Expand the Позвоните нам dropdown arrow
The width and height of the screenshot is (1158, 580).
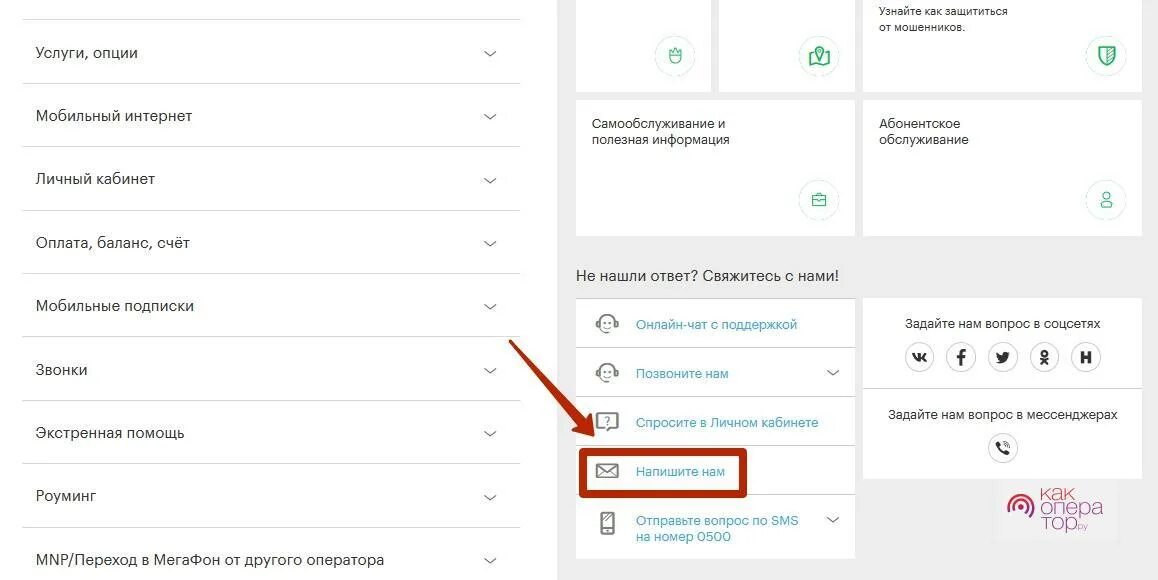click(x=833, y=372)
